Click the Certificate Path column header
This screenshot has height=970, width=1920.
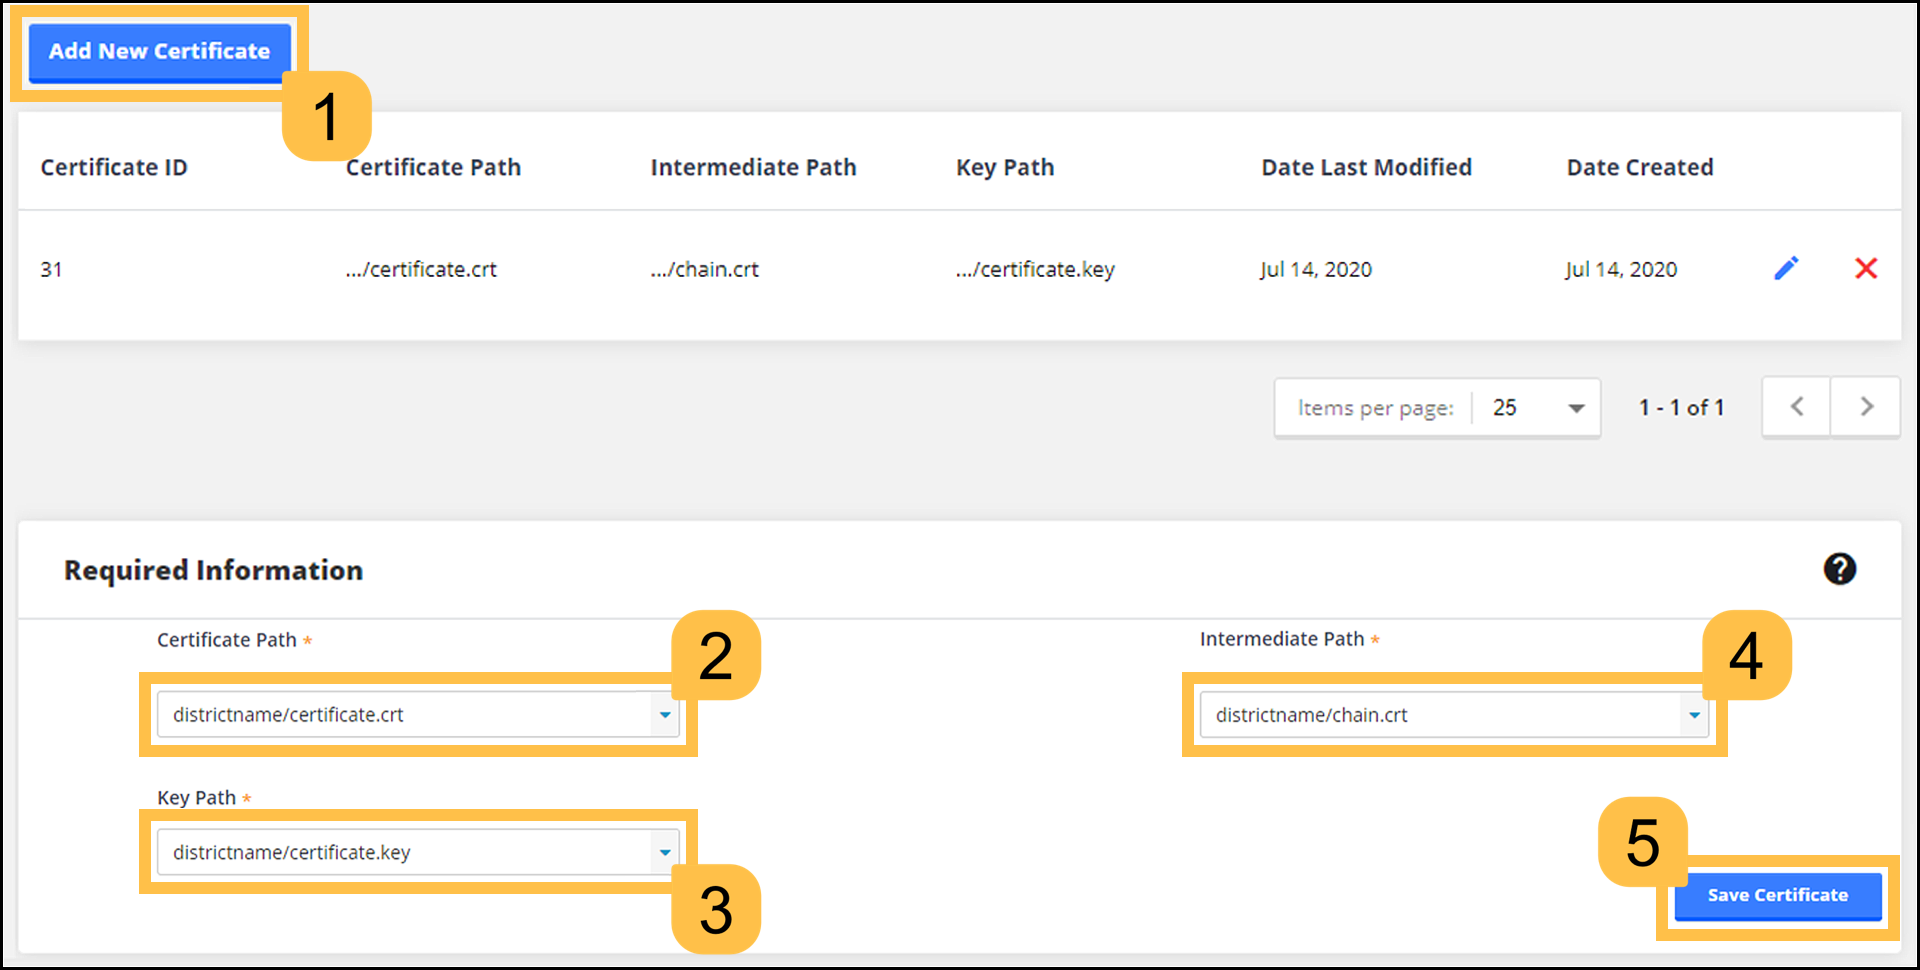[x=433, y=167]
